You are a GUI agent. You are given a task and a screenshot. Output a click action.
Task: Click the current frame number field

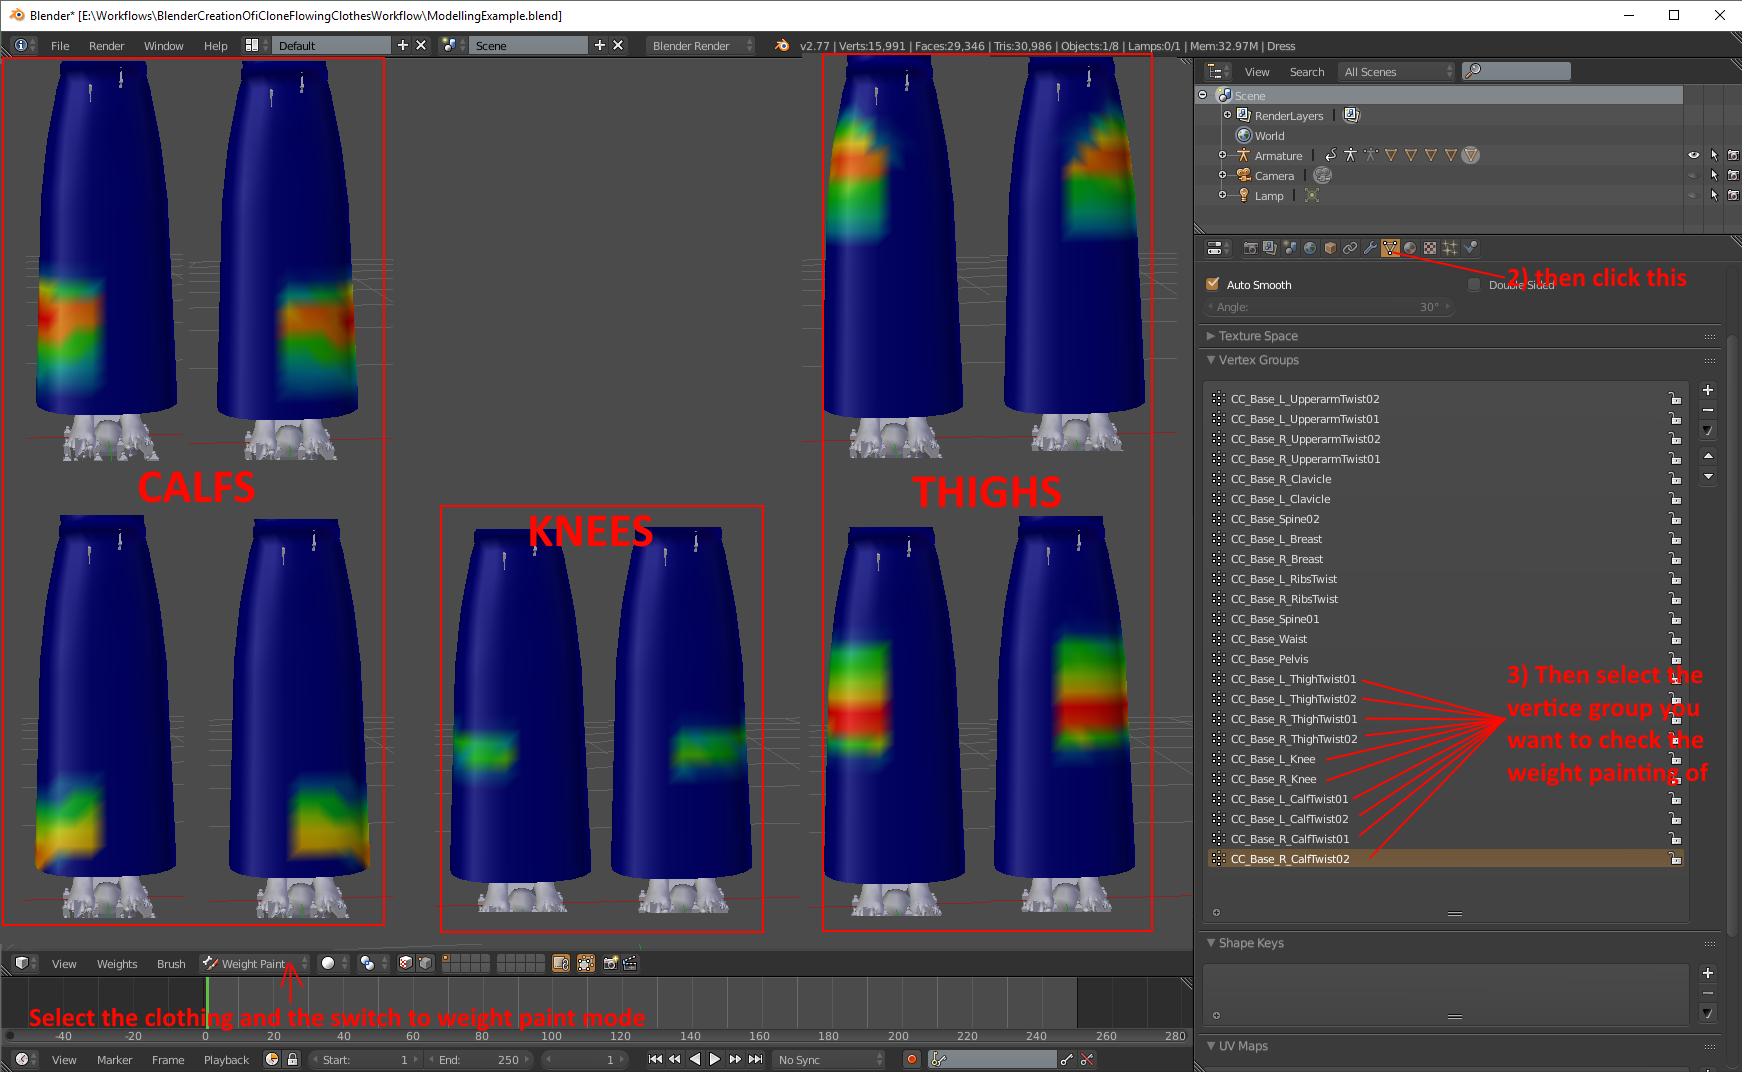pyautogui.click(x=585, y=1059)
